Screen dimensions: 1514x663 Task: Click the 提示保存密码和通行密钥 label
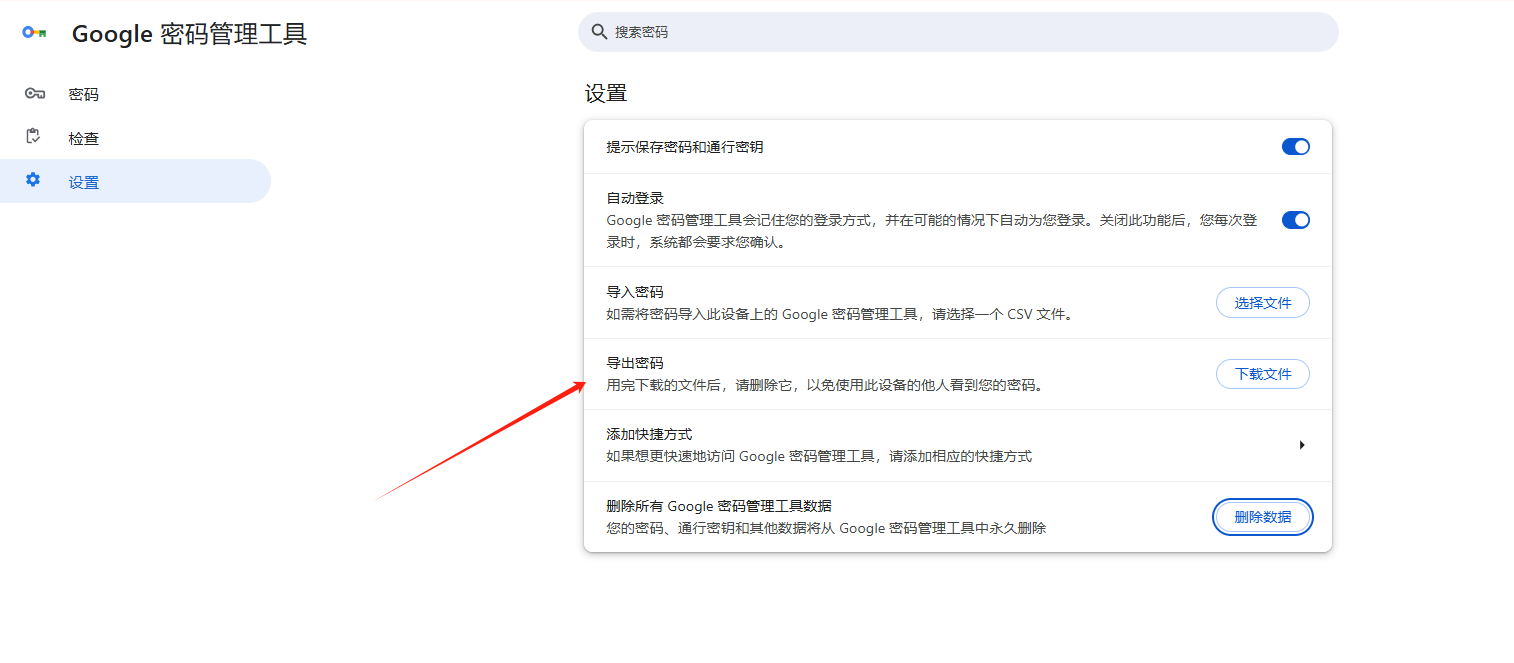click(x=685, y=147)
